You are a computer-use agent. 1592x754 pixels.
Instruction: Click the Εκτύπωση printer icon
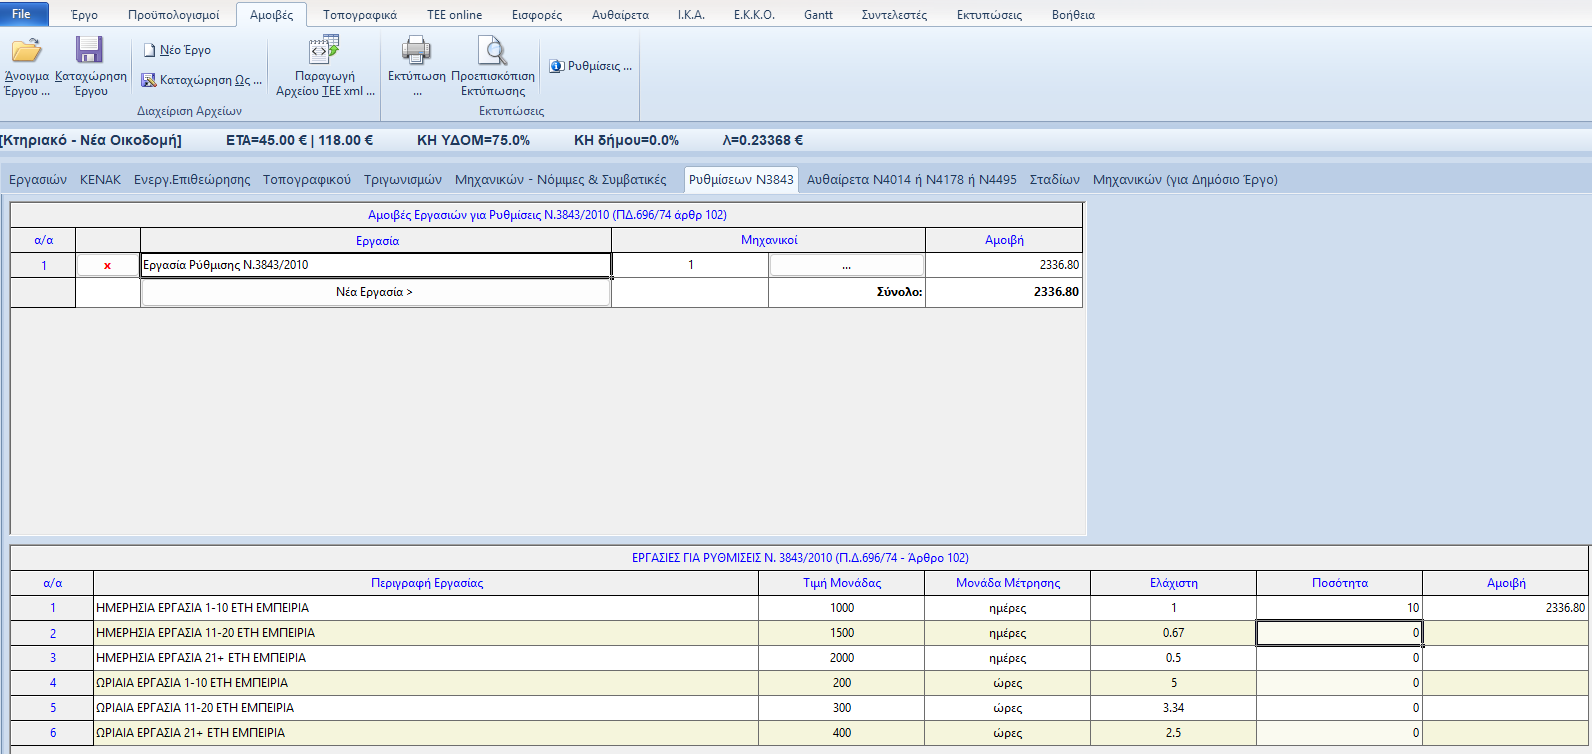[416, 51]
